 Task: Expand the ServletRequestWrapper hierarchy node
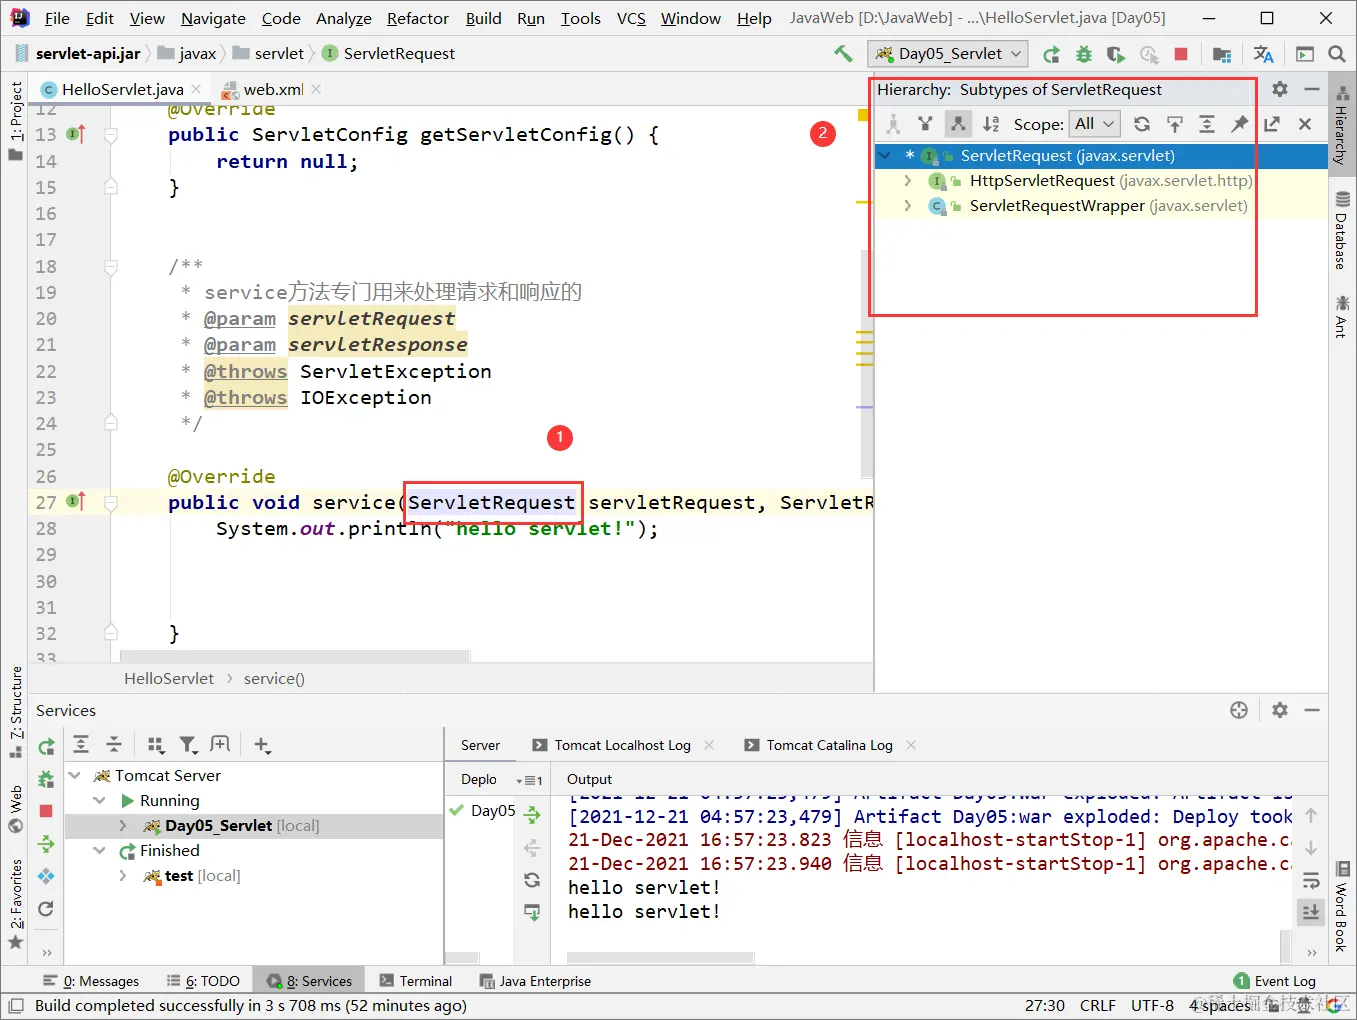click(907, 206)
